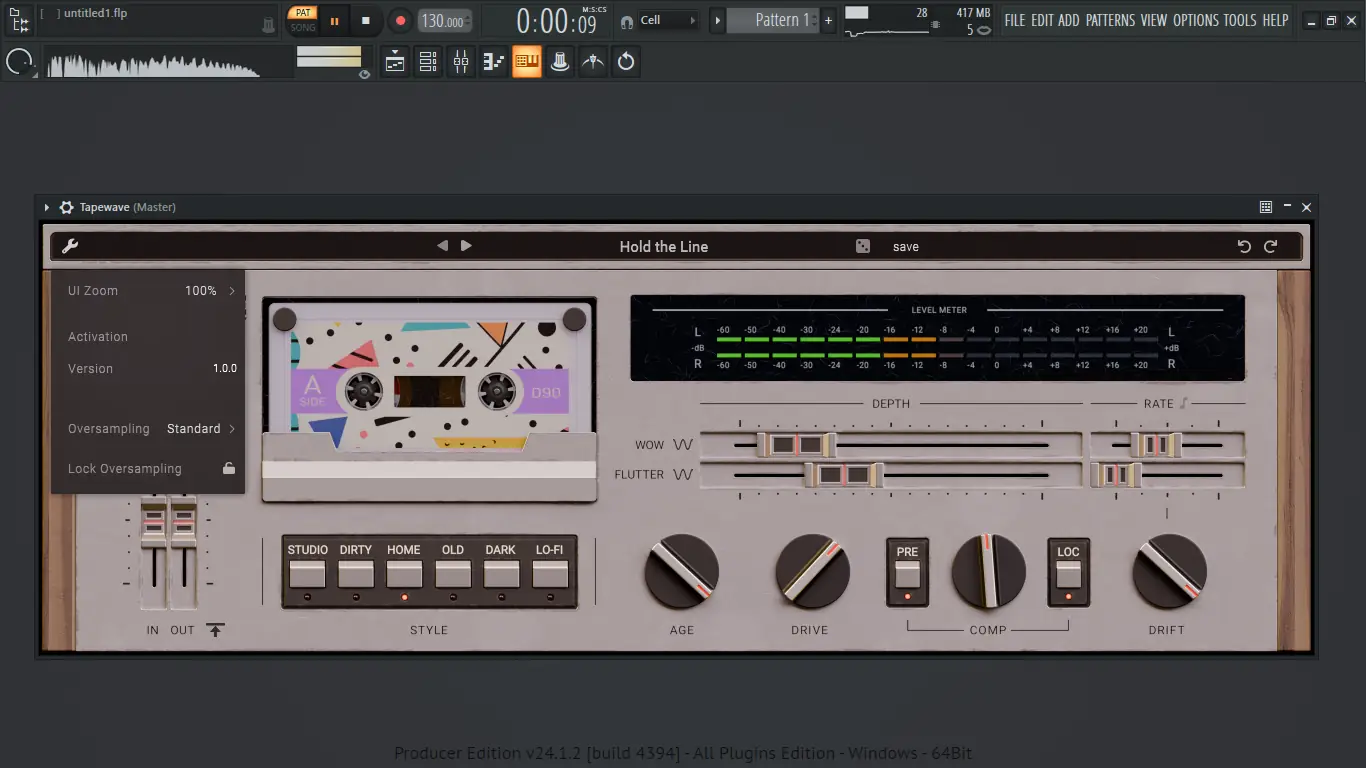Click Activation in the settings menu
Screen dimensions: 1366x768
coord(98,337)
